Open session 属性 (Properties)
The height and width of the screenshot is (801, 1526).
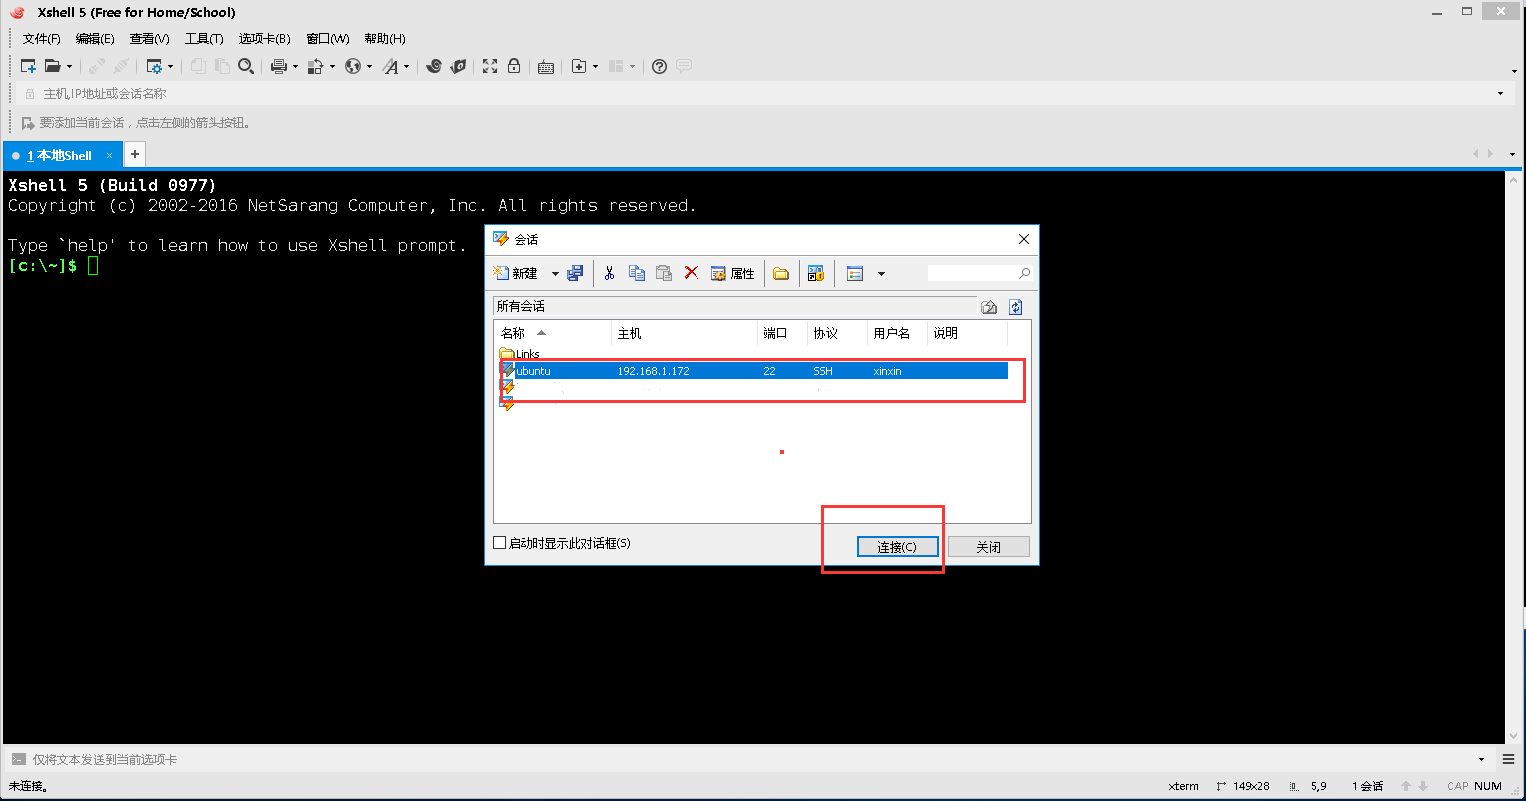click(x=733, y=273)
